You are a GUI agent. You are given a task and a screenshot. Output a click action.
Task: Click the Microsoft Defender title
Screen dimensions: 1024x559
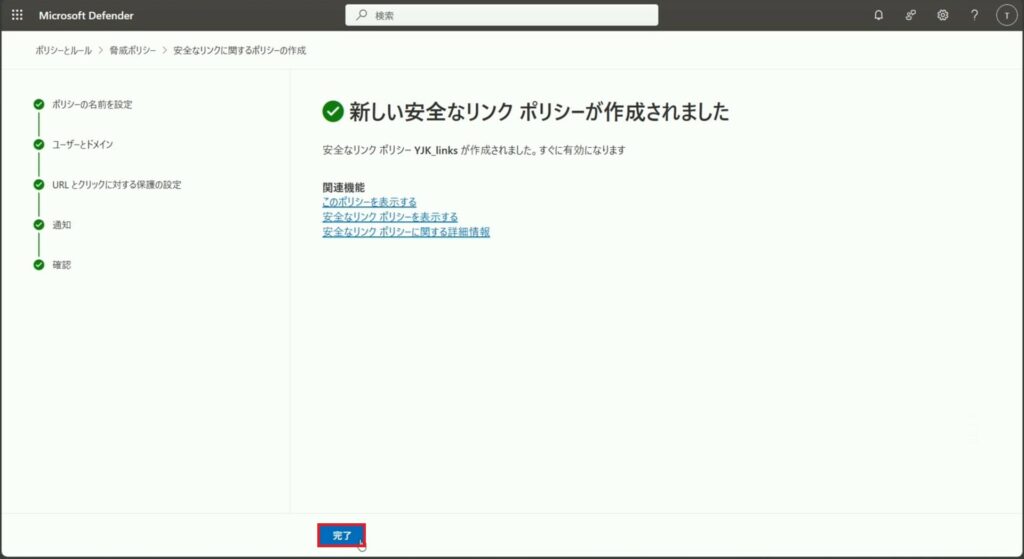[86, 15]
